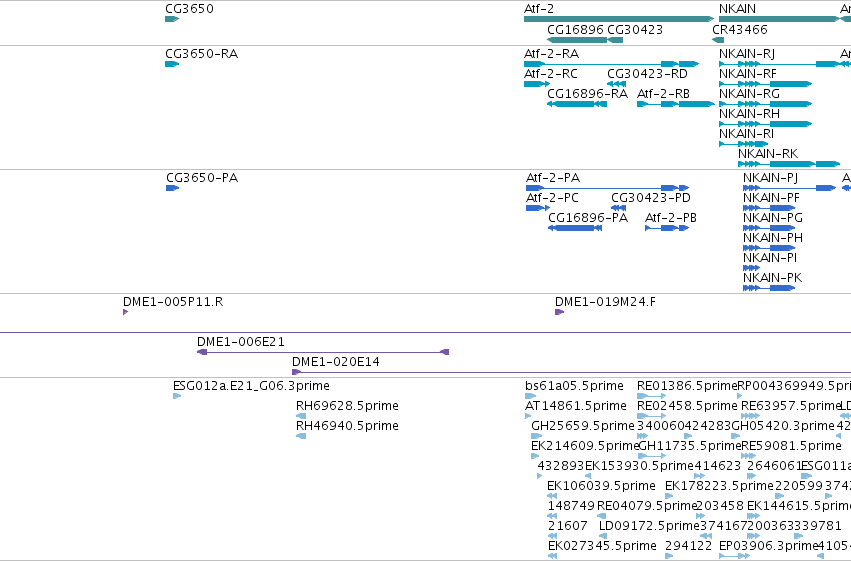Click transcript Atf-2-RC

(x=551, y=74)
